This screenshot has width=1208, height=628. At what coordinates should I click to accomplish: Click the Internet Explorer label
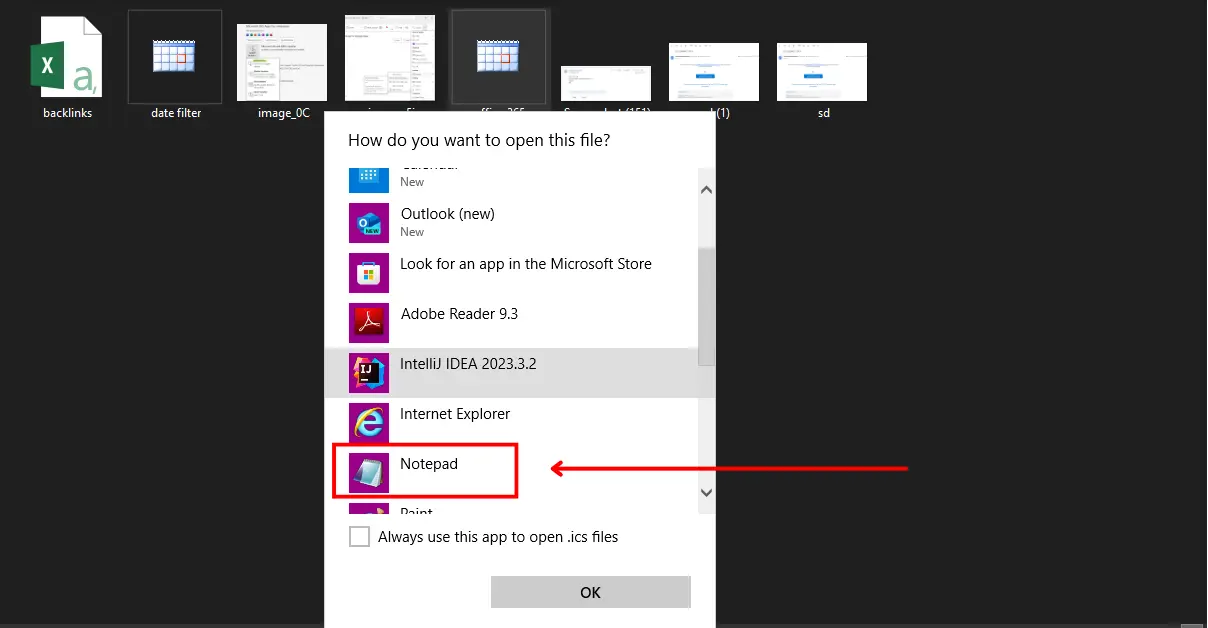(x=455, y=414)
